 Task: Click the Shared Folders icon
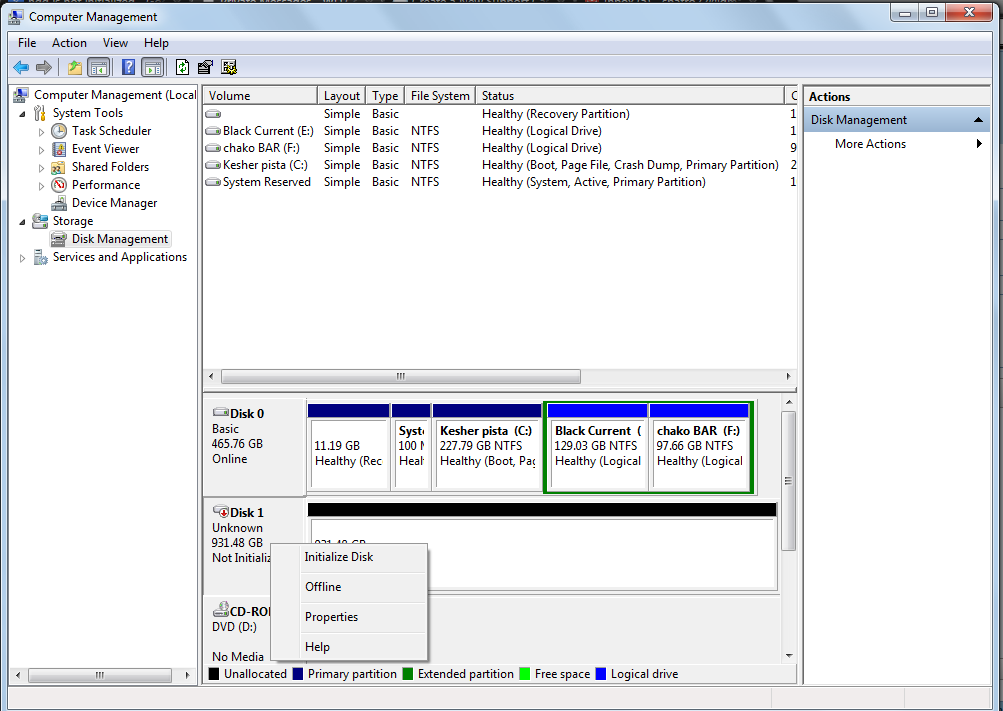pyautogui.click(x=59, y=167)
